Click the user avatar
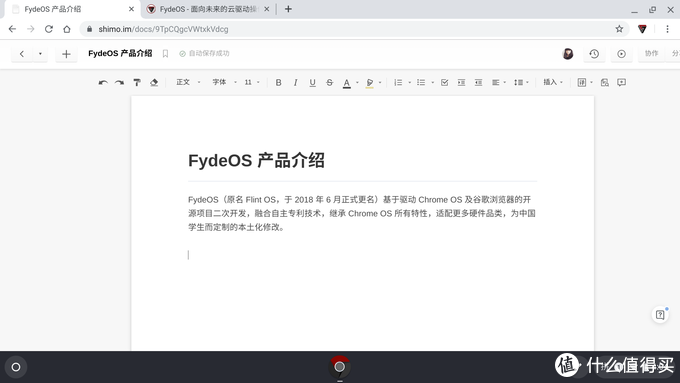680x383 pixels. click(x=568, y=53)
